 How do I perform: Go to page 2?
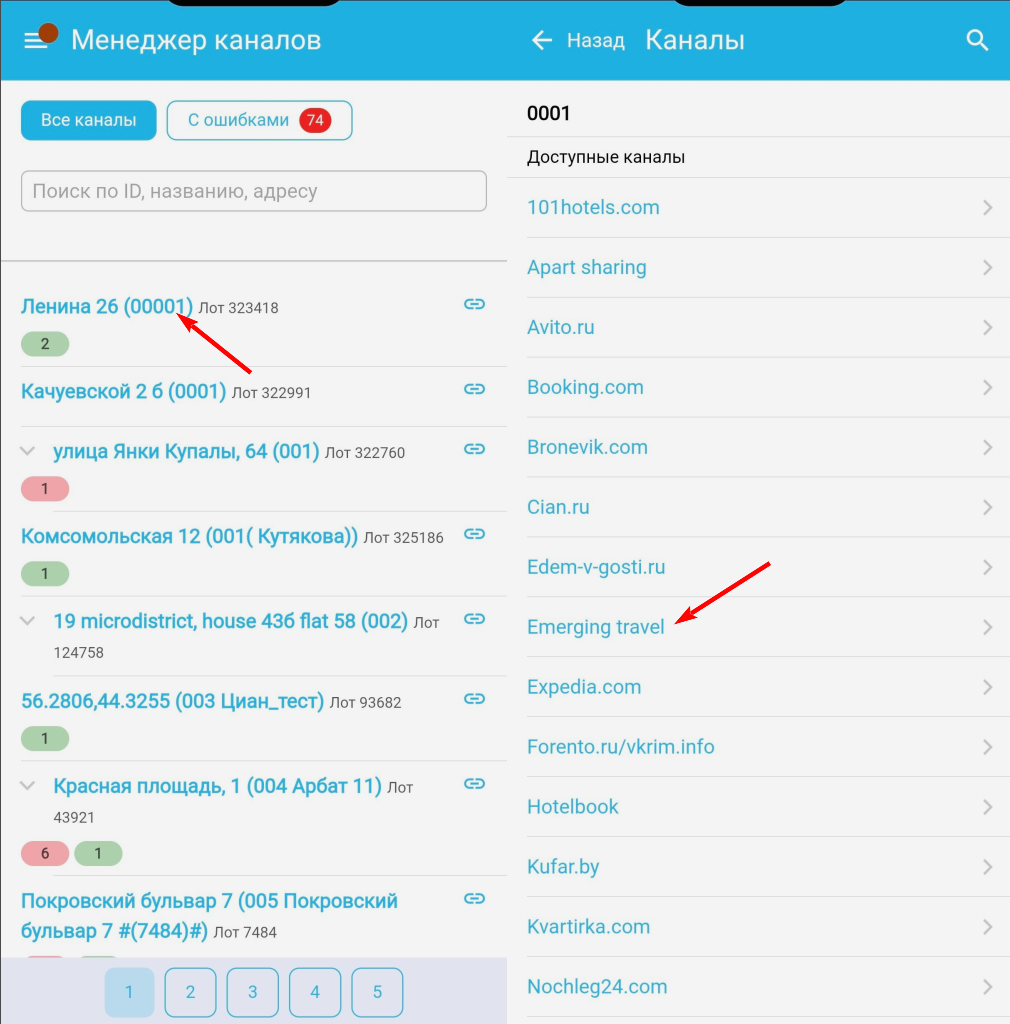tap(190, 992)
